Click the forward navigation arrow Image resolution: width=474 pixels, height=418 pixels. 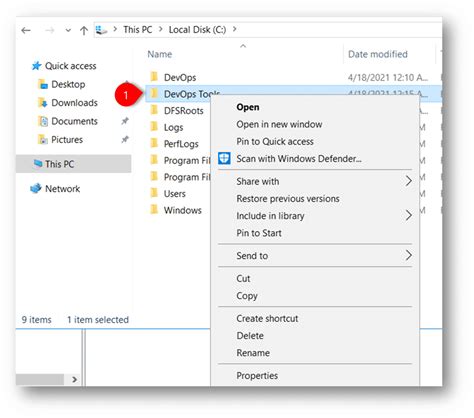pos(49,31)
